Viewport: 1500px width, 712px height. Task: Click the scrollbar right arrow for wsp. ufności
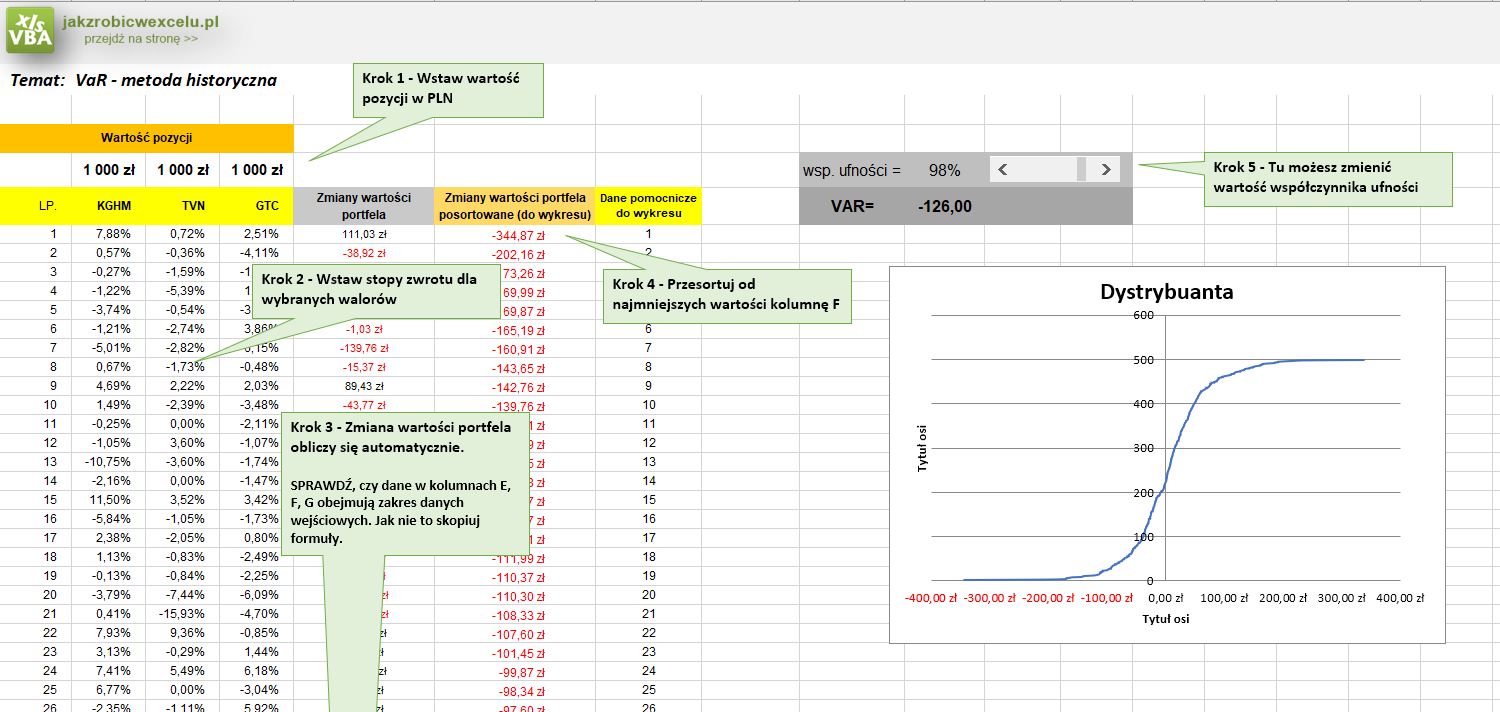pyautogui.click(x=1105, y=170)
